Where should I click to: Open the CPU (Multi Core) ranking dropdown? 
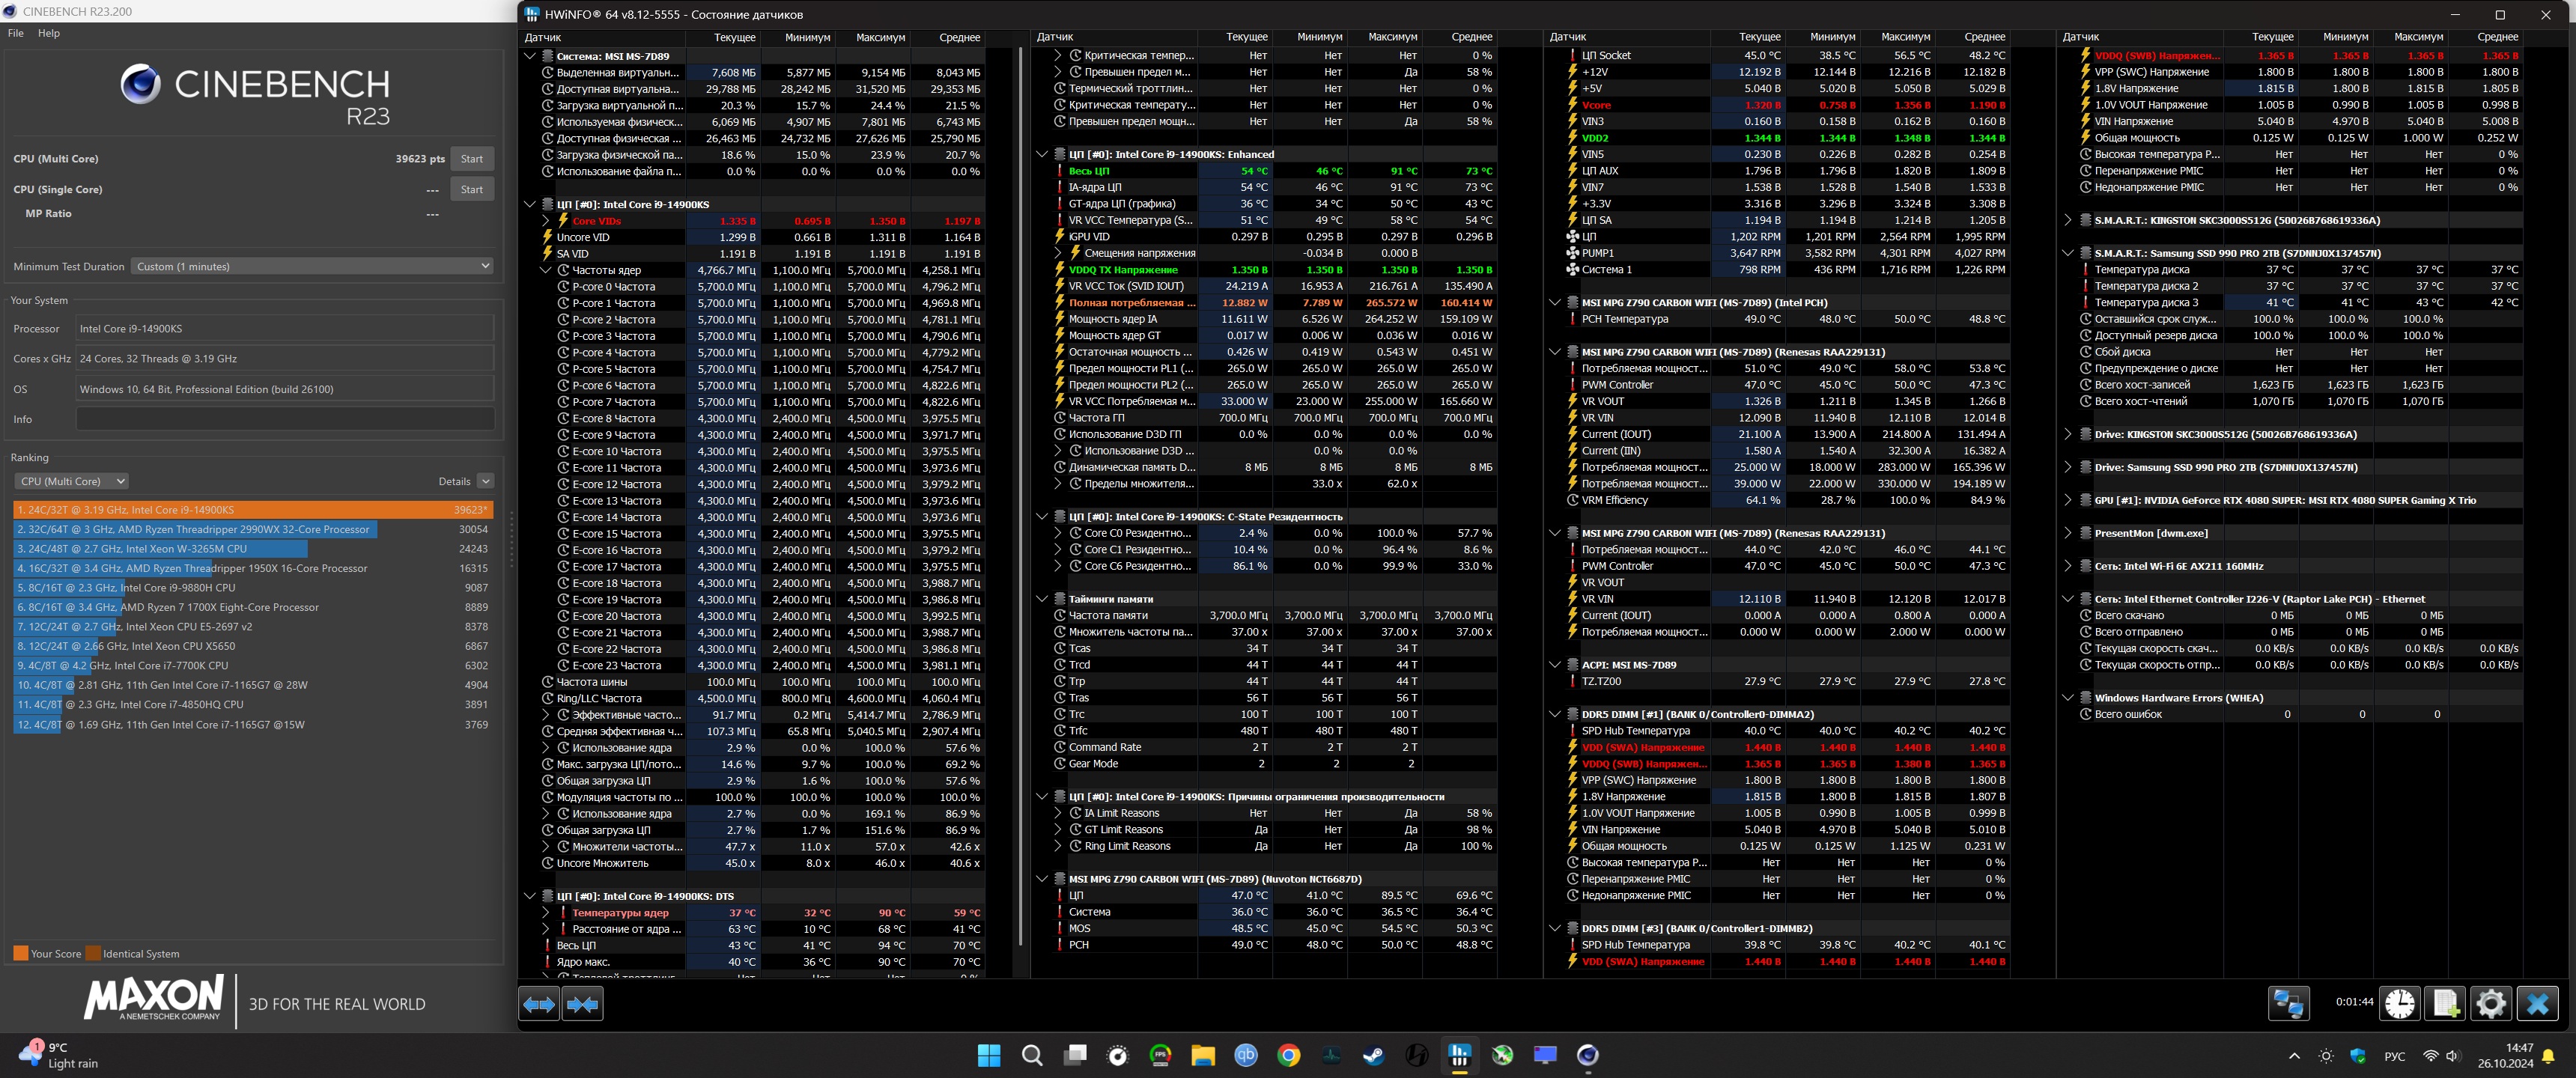point(71,481)
